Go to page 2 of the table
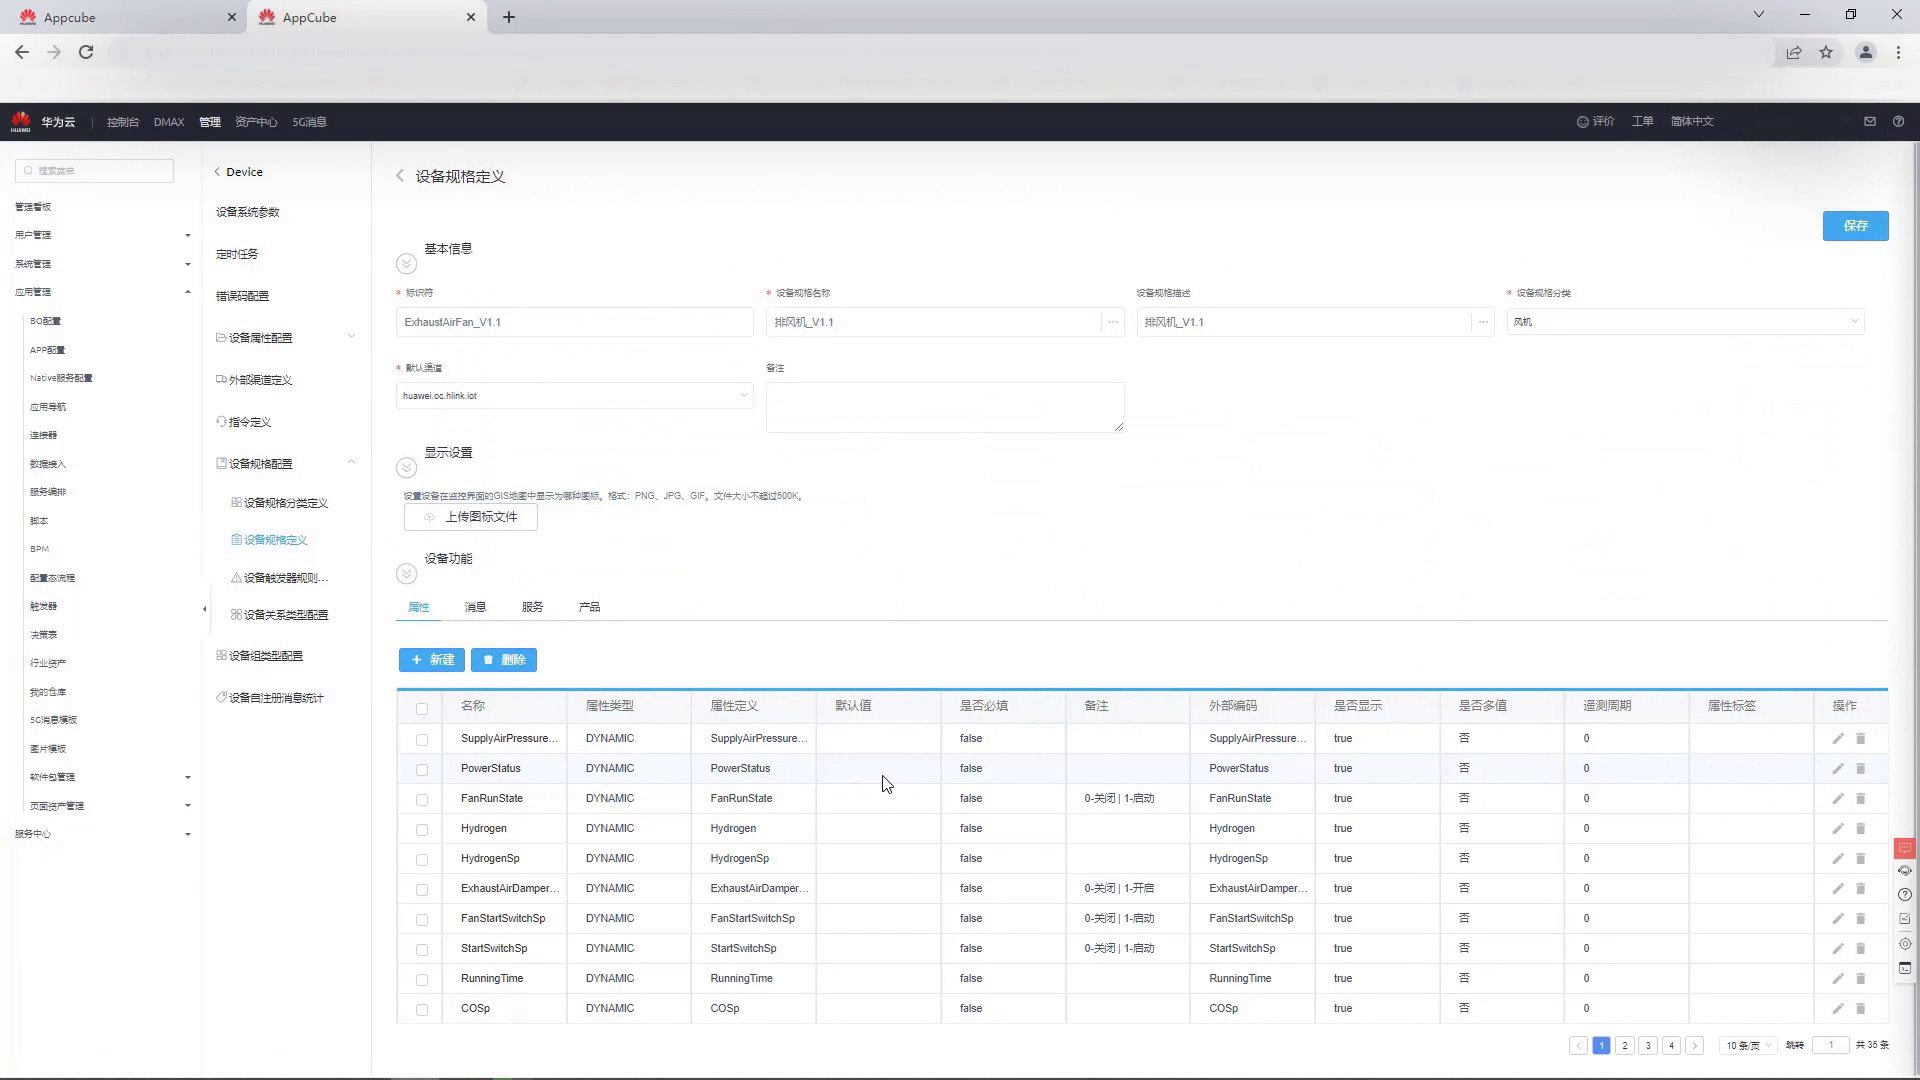Screen dimensions: 1920x1080 point(1625,1046)
